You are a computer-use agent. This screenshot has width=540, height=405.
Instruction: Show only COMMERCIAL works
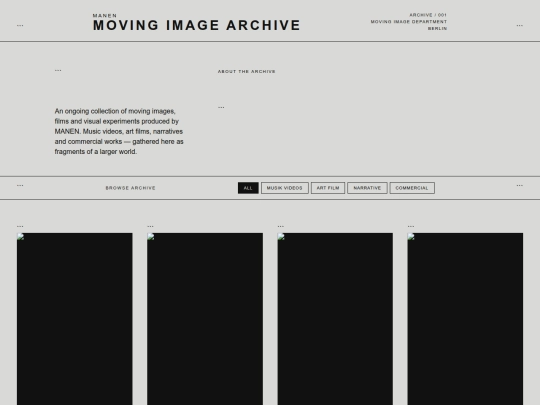click(x=412, y=188)
